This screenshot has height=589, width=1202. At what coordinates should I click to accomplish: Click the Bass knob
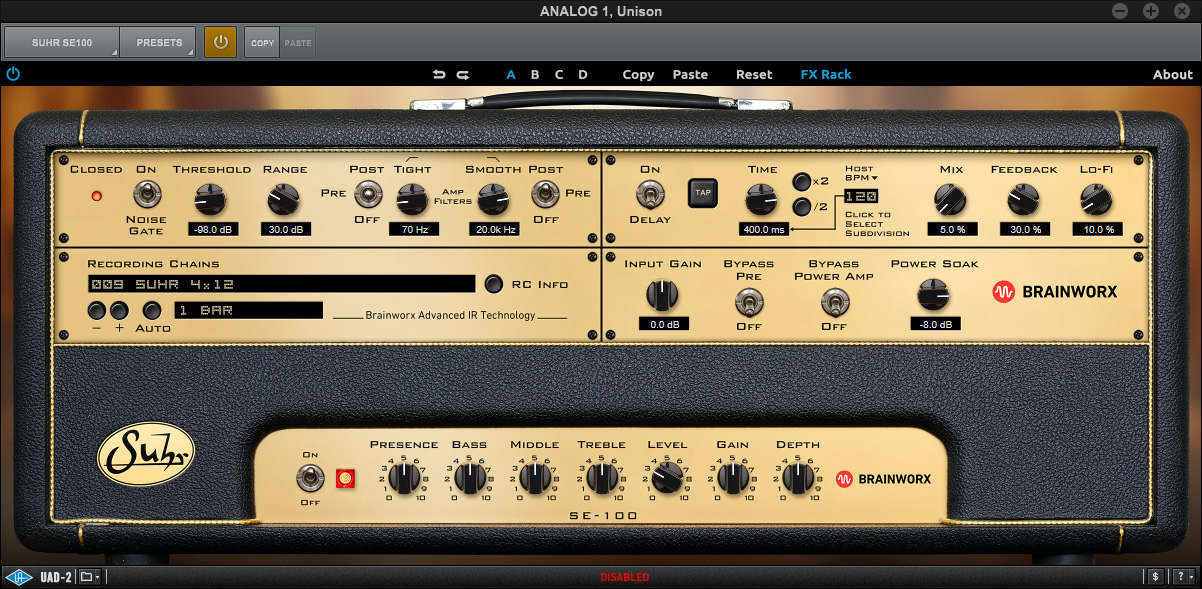coord(469,479)
